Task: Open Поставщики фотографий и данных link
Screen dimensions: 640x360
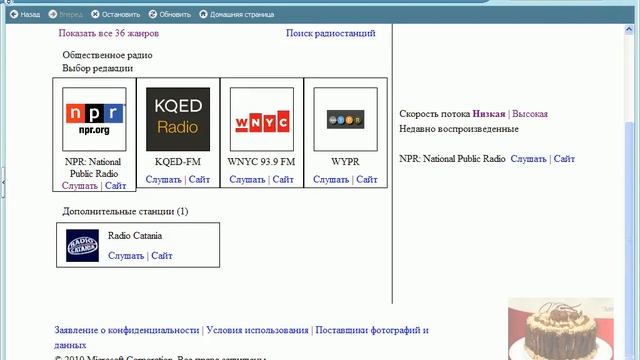Action: [x=372, y=330]
